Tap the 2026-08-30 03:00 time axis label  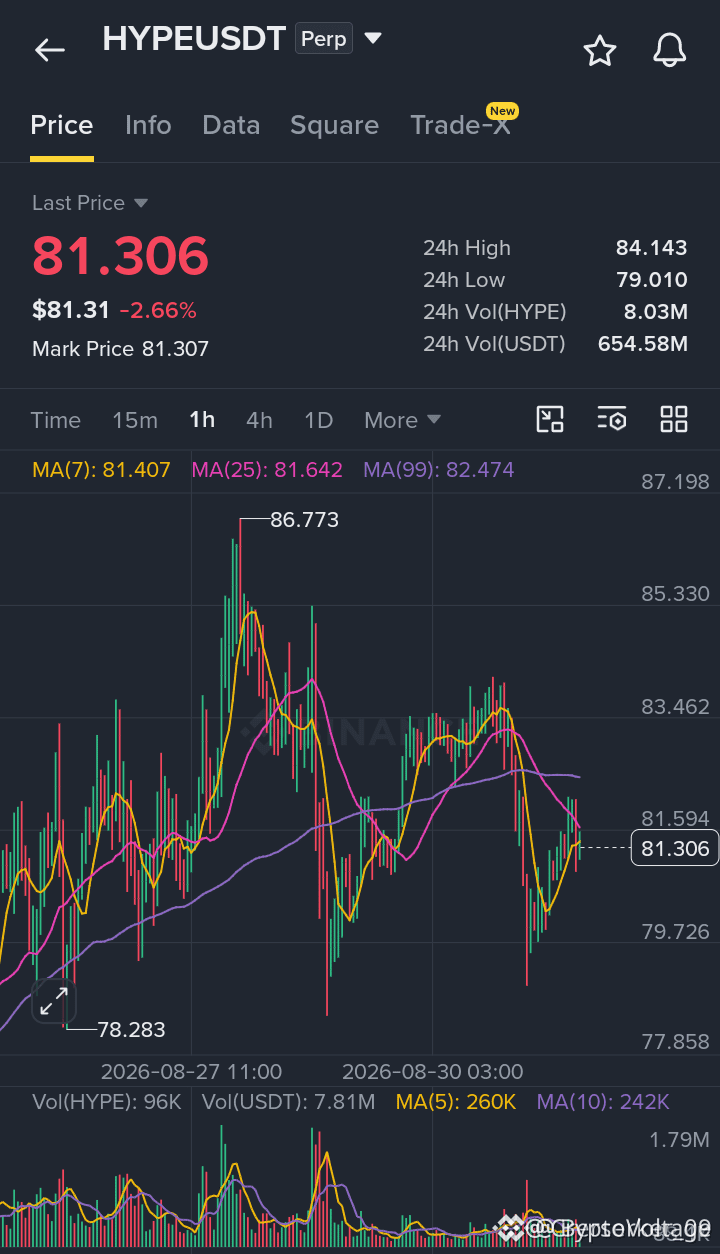[432, 1071]
